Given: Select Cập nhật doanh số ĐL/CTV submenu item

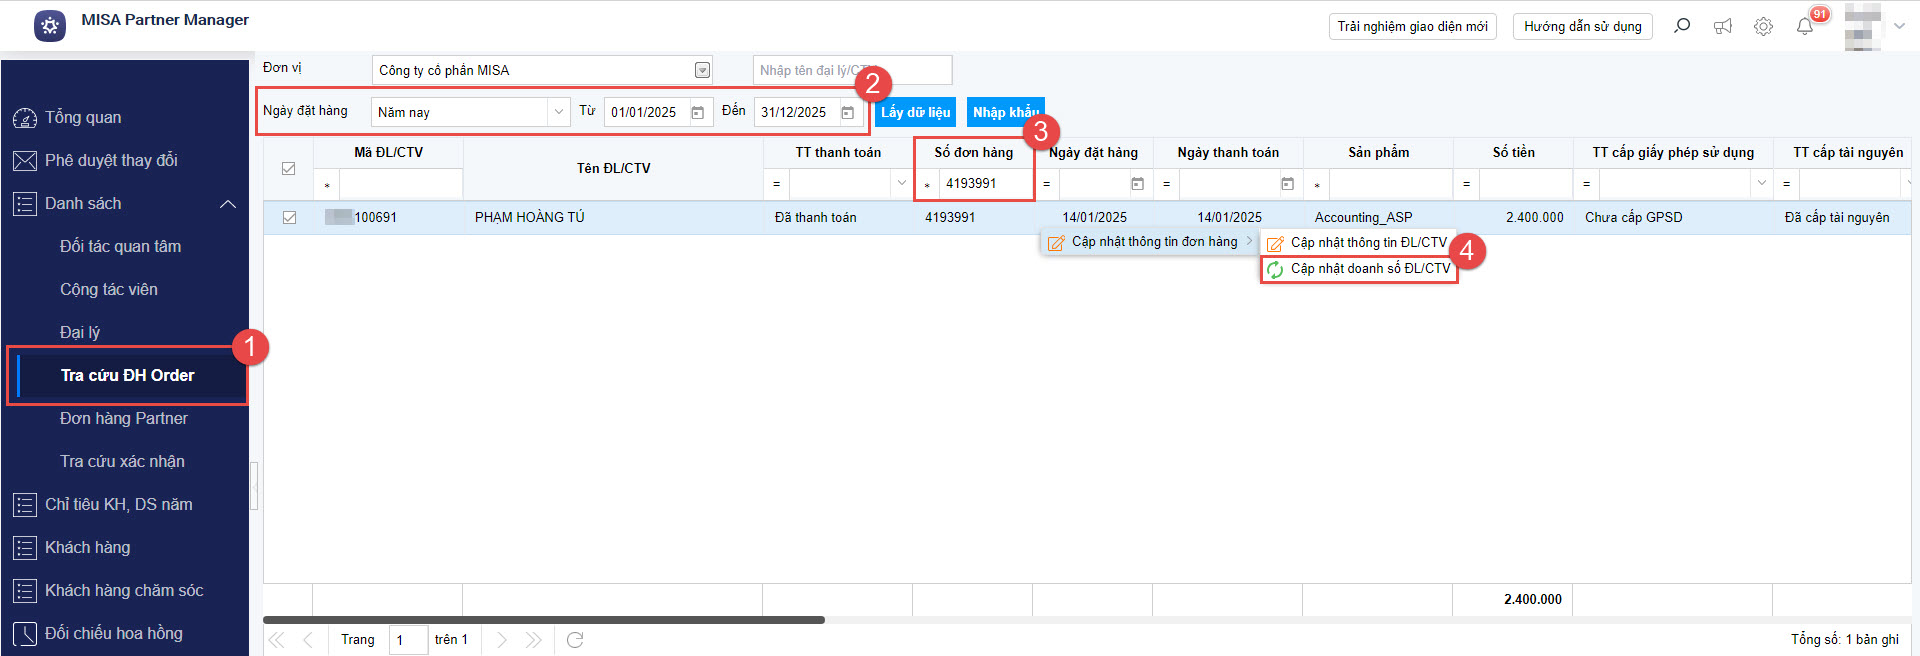Looking at the screenshot, I should [x=1359, y=269].
